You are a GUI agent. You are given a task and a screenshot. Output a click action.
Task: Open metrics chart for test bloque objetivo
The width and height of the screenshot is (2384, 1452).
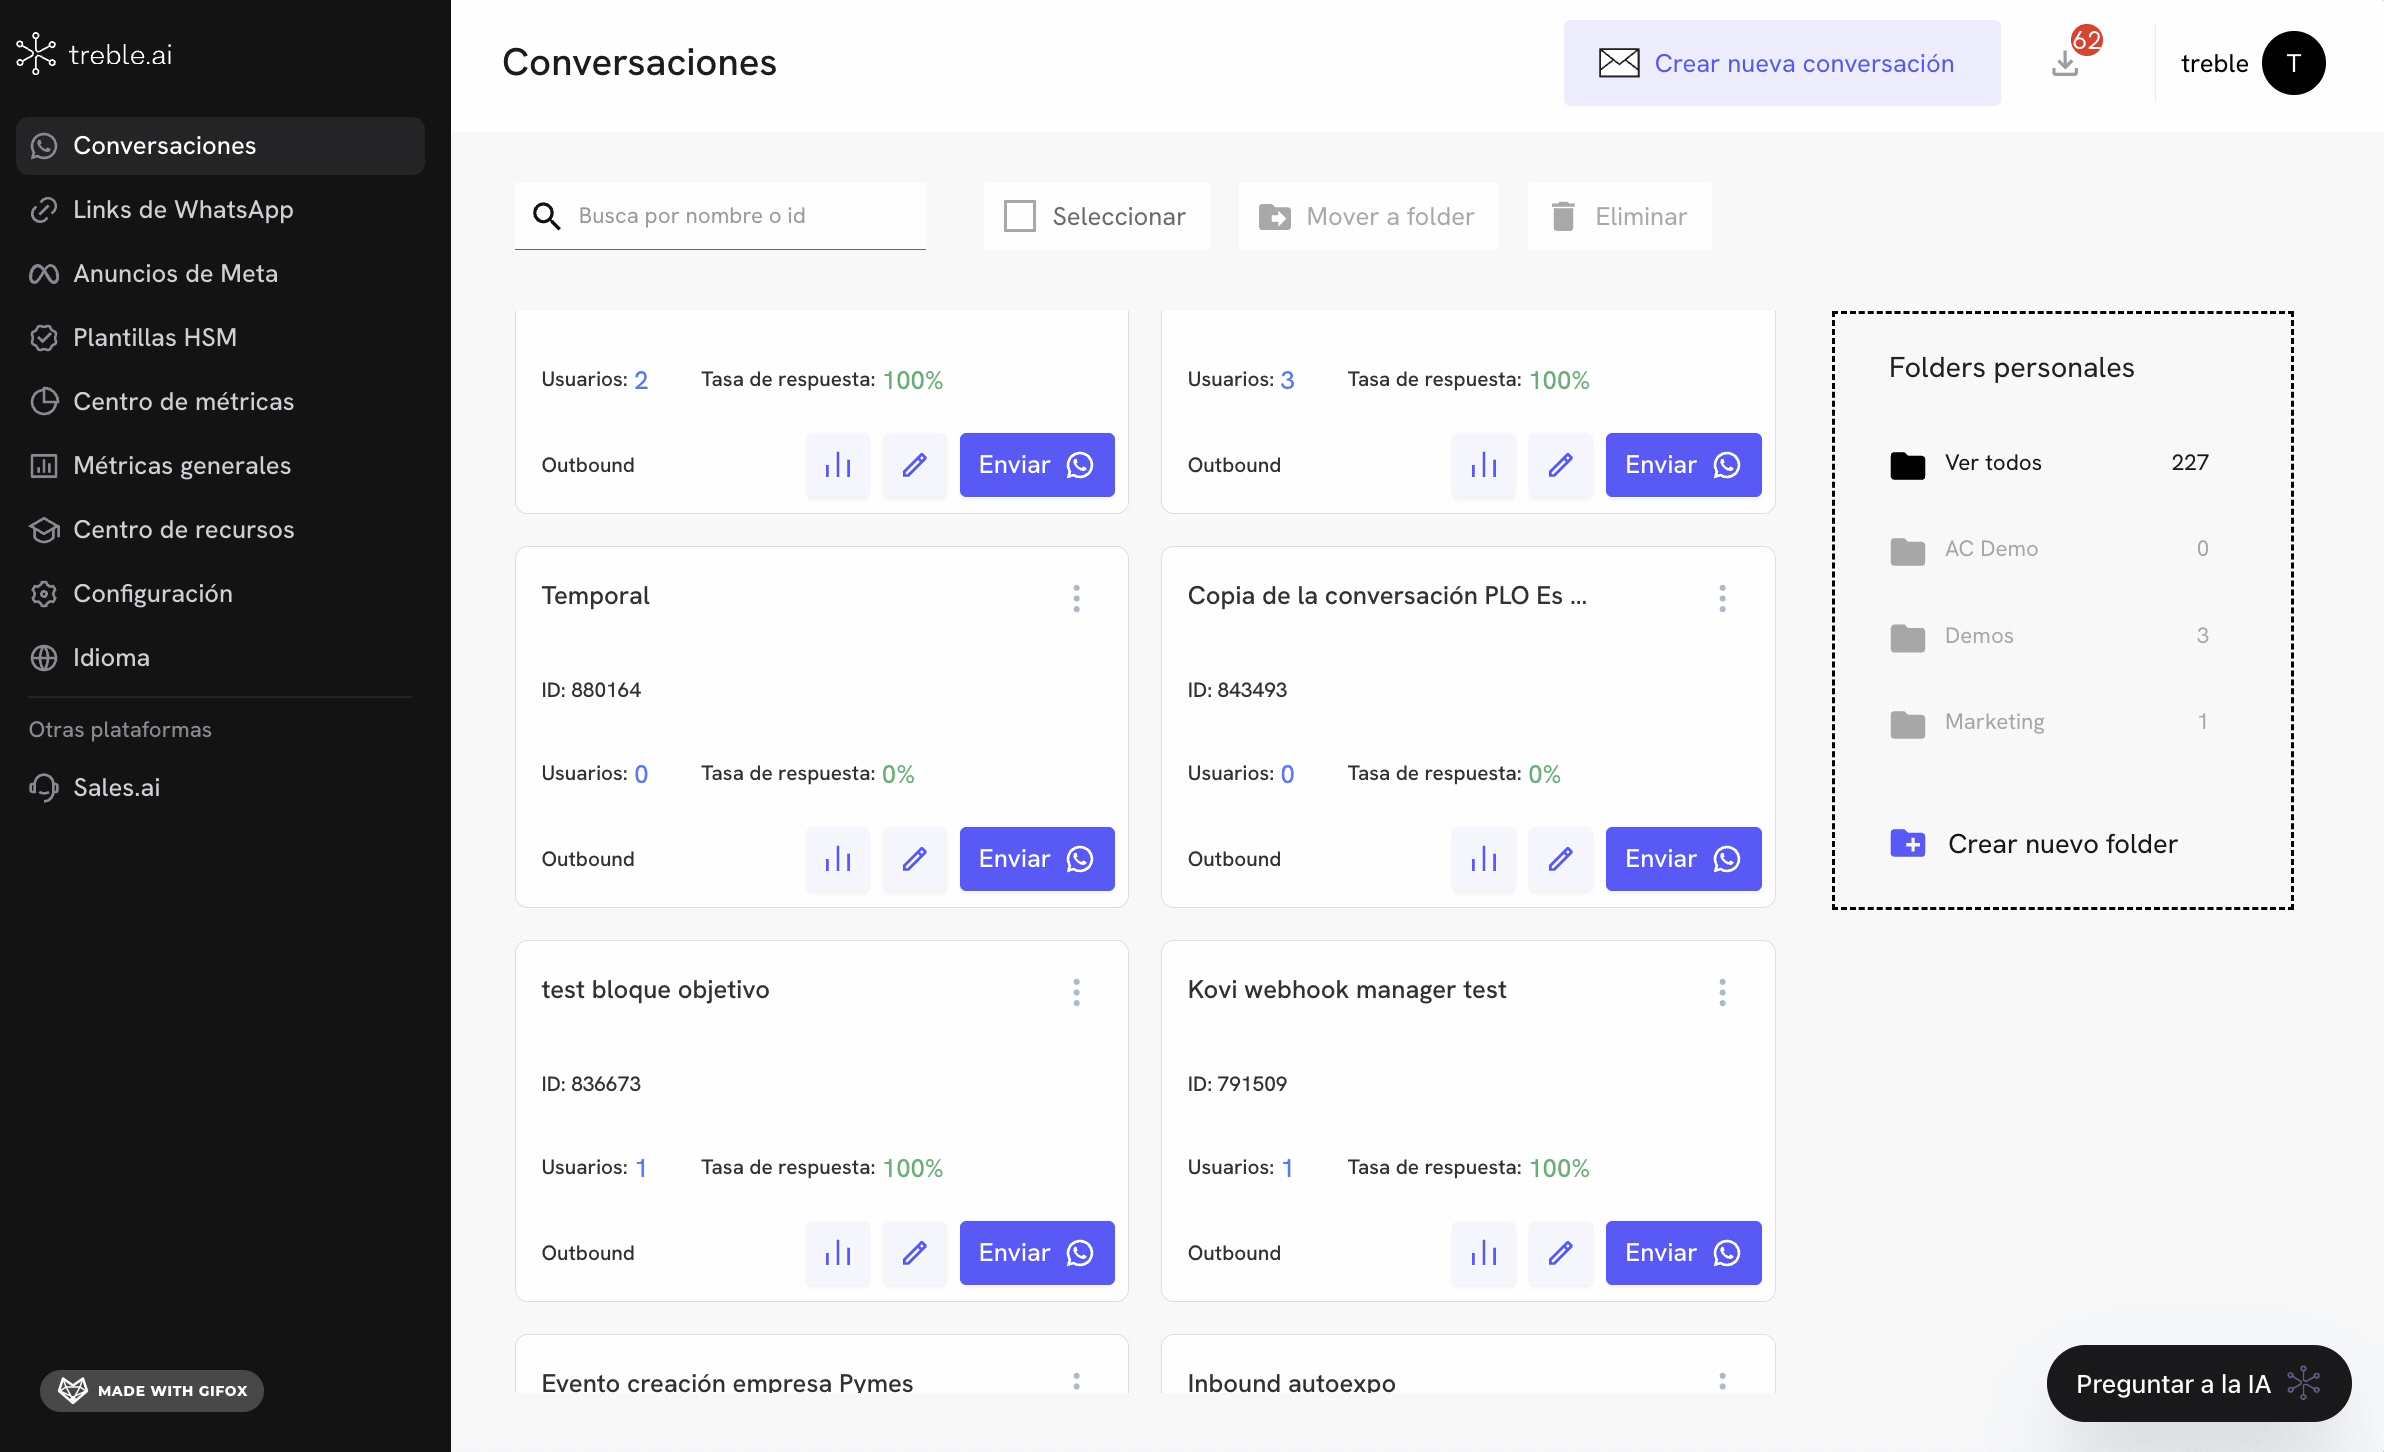pyautogui.click(x=837, y=1253)
